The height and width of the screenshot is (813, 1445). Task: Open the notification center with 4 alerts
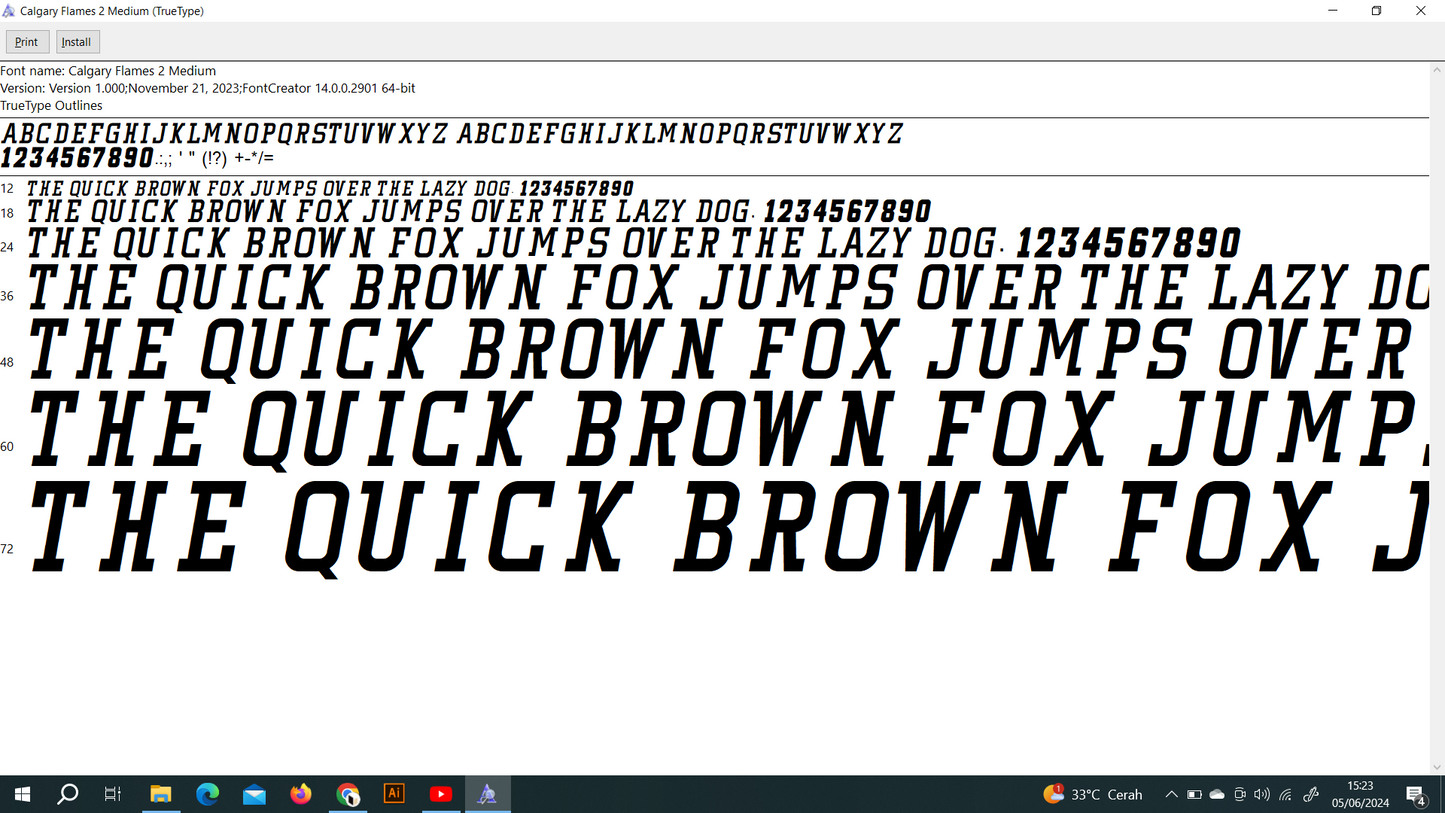point(1416,794)
